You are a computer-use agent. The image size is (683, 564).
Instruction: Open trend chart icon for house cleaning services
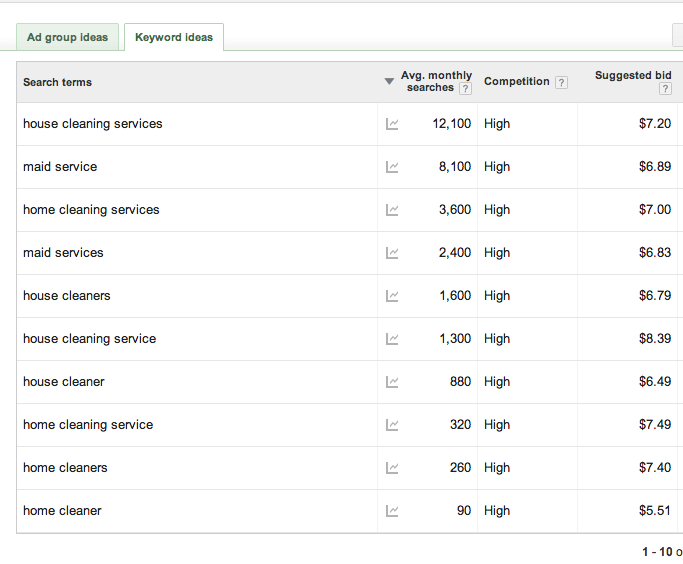[x=392, y=124]
